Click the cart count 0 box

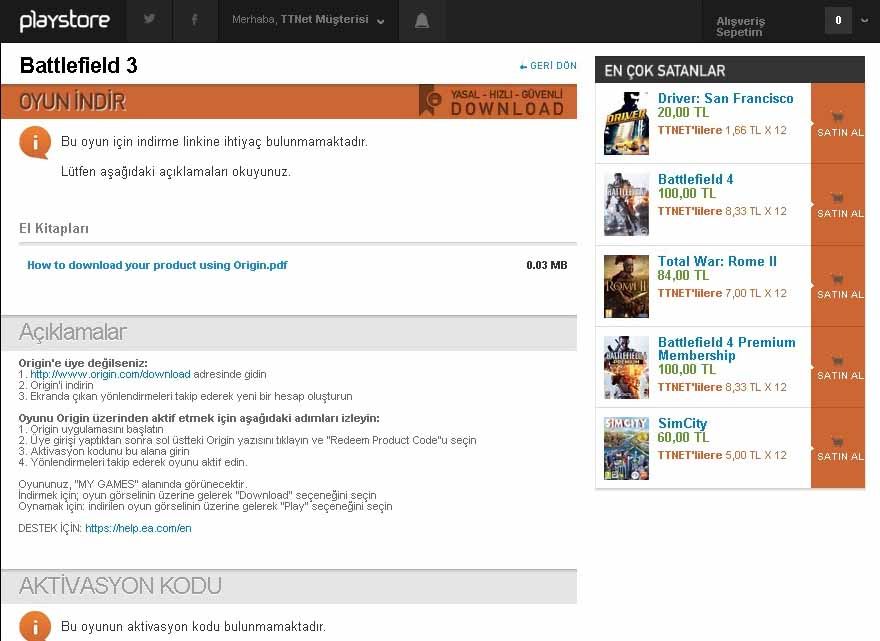(838, 20)
